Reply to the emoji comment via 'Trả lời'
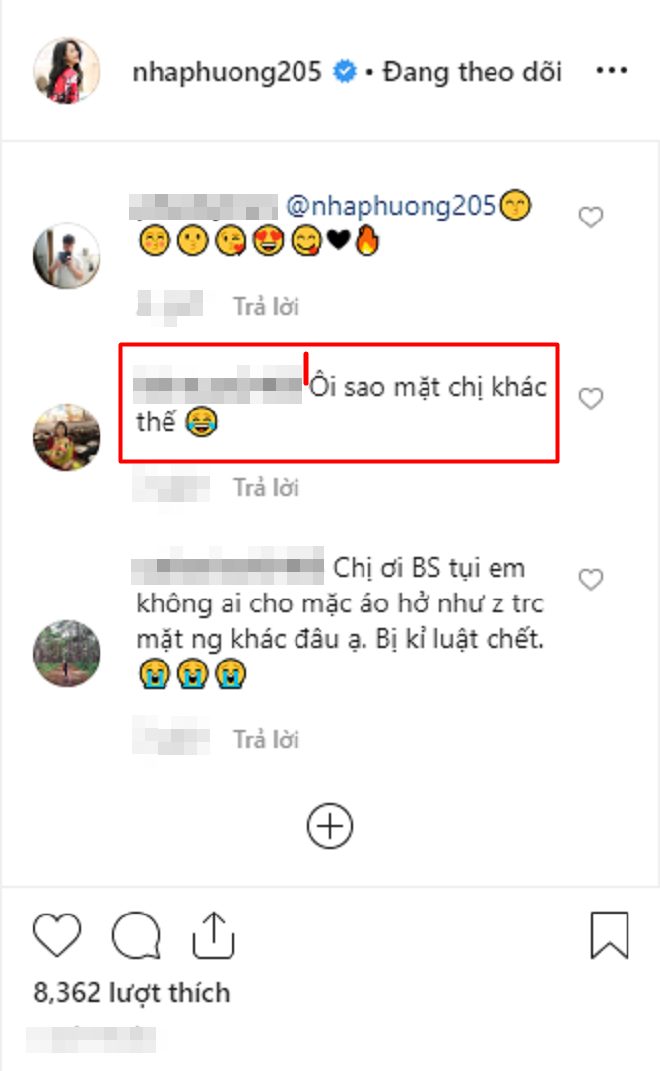The height and width of the screenshot is (1071, 660). 266,306
